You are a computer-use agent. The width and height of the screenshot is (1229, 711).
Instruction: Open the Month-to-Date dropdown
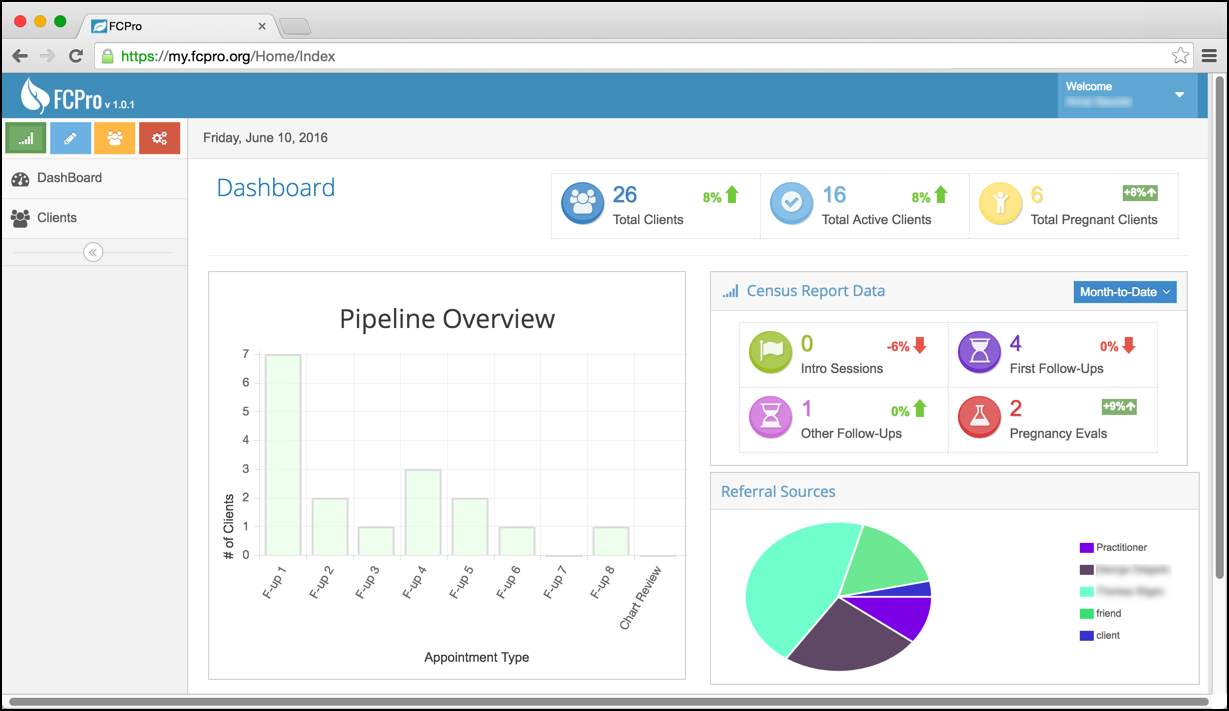[1126, 292]
